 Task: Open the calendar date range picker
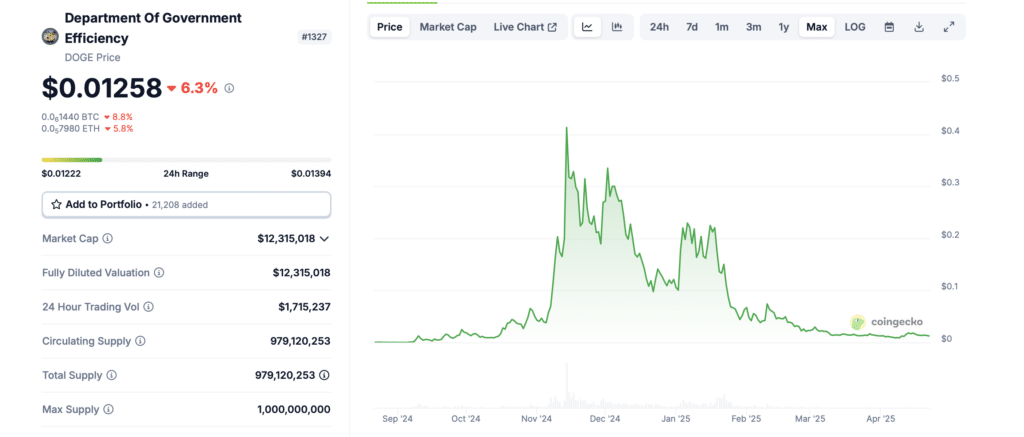[x=889, y=27]
